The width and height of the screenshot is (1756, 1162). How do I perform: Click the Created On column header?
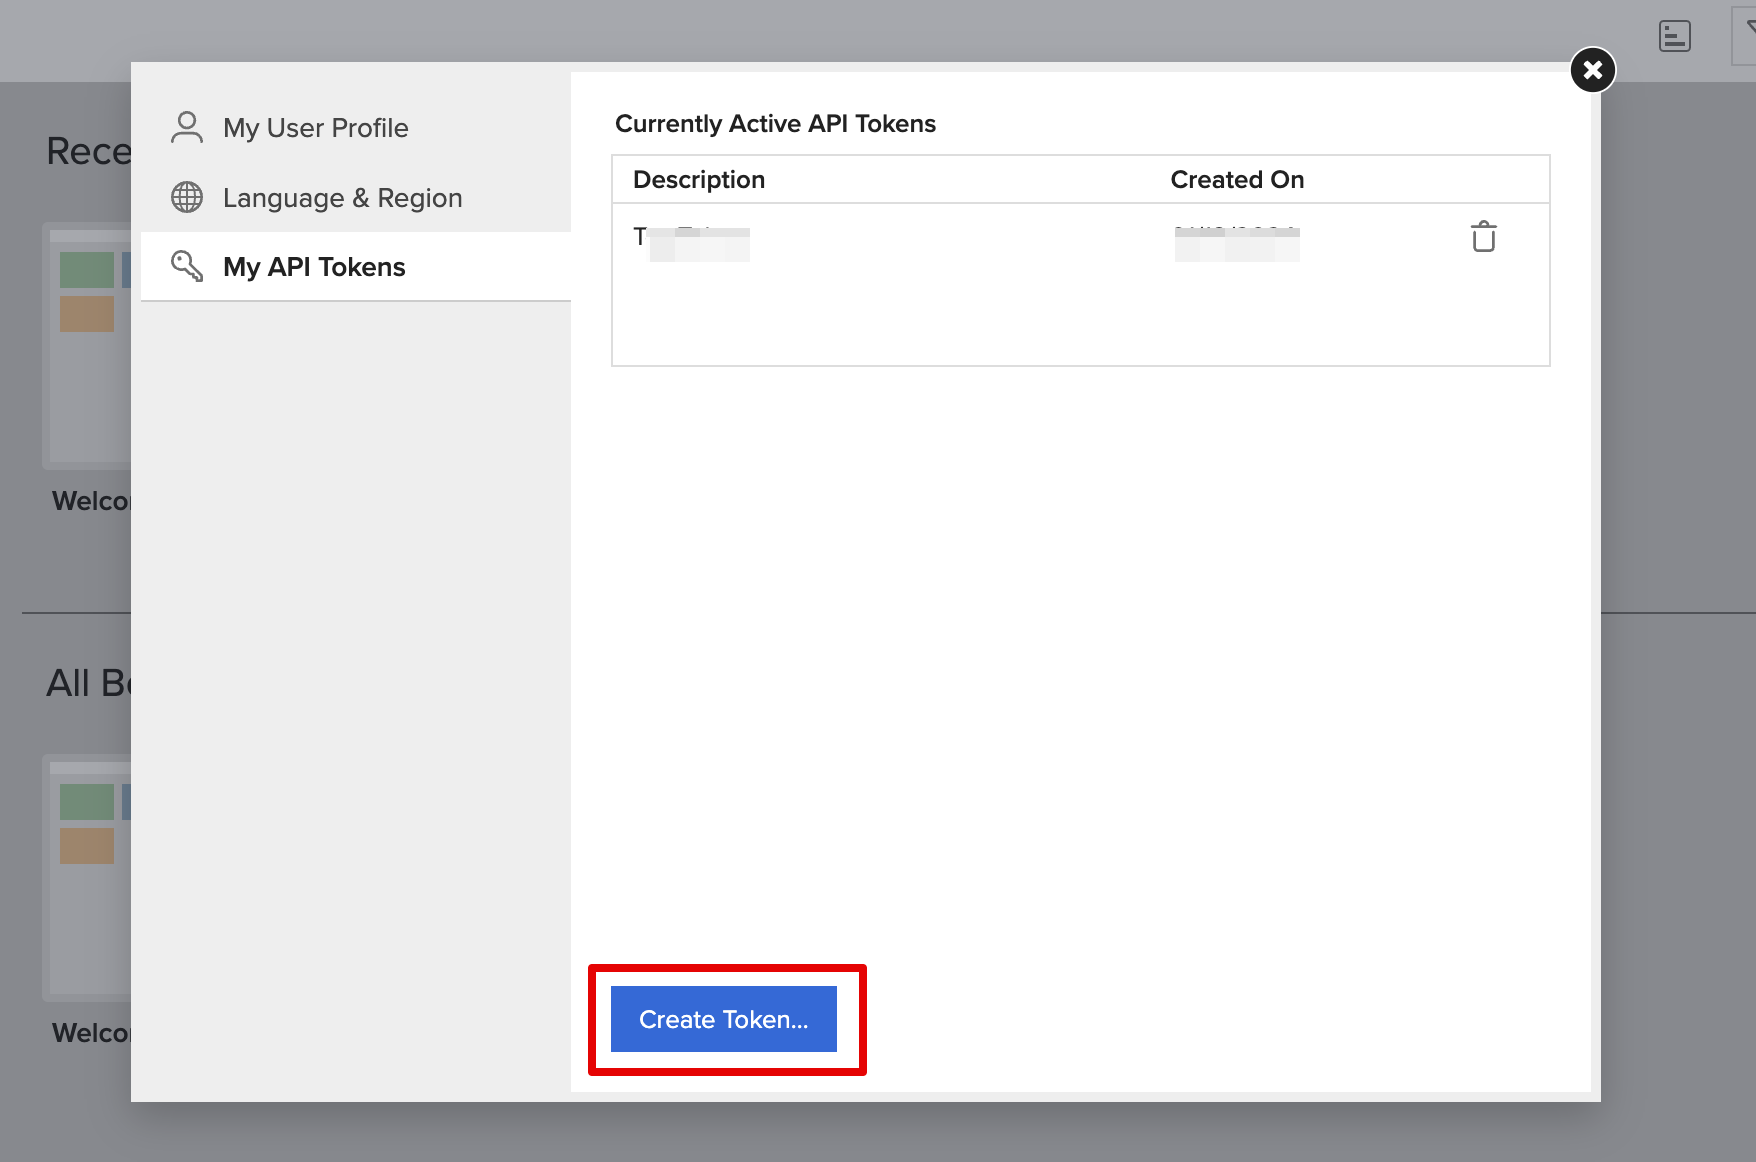click(1236, 180)
